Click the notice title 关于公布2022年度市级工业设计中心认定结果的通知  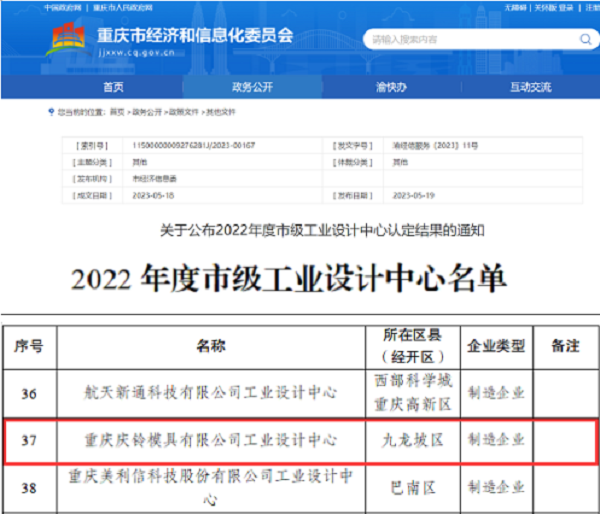tap(322, 230)
